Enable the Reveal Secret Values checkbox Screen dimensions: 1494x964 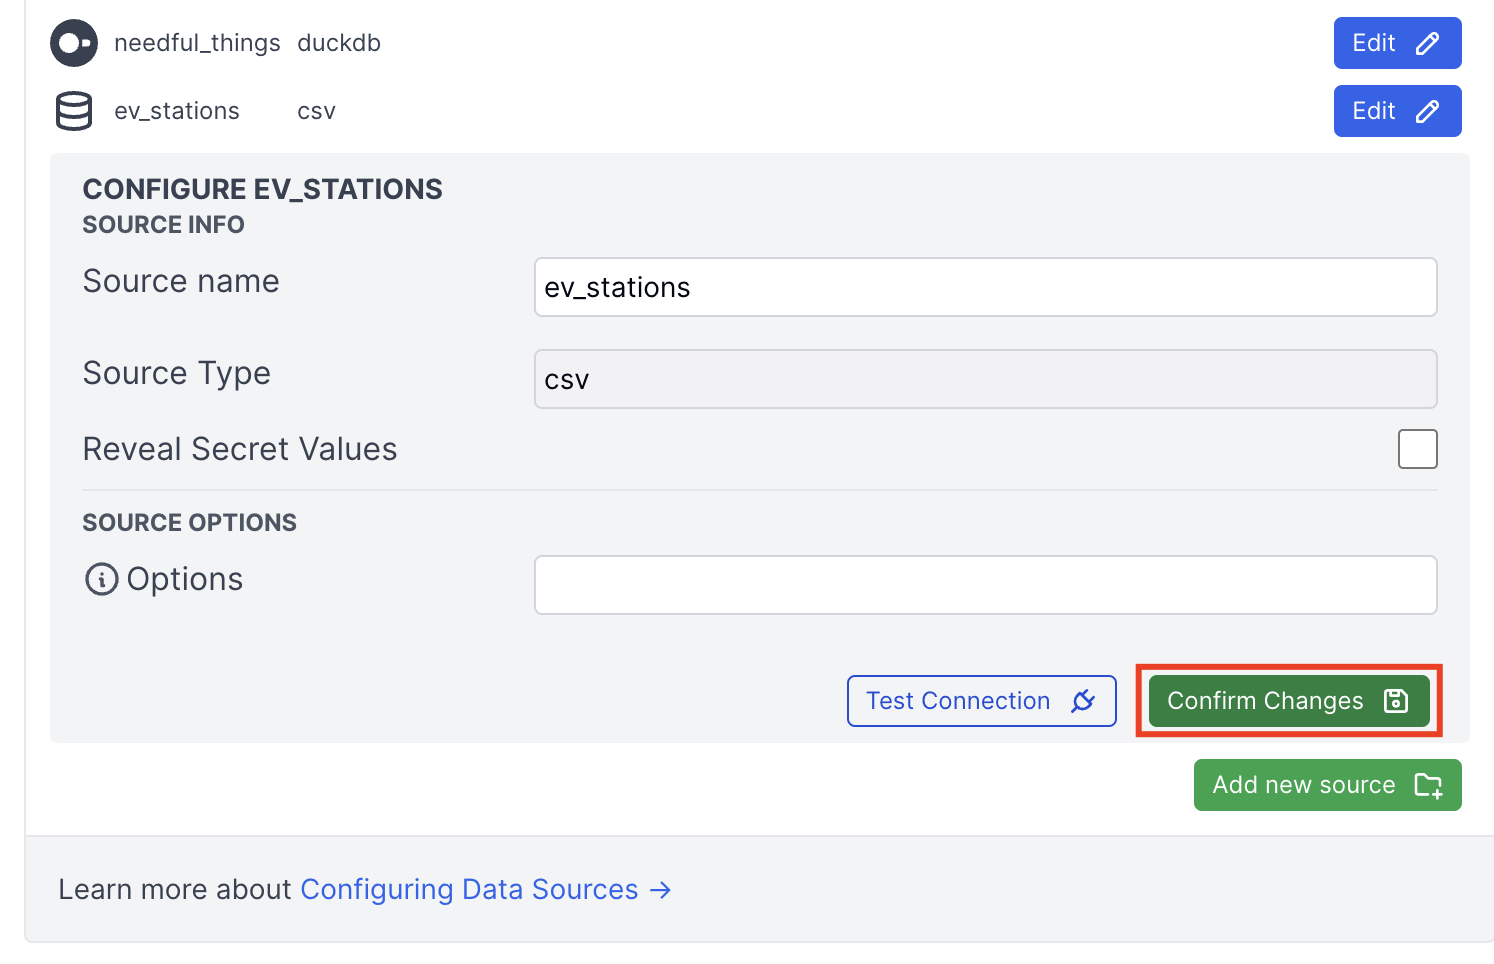click(x=1417, y=449)
